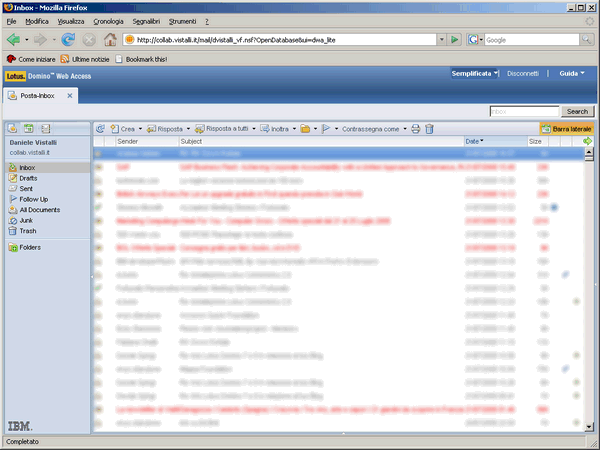Click the Bookmark this! bookmark
The width and height of the screenshot is (600, 450).
coord(141,59)
